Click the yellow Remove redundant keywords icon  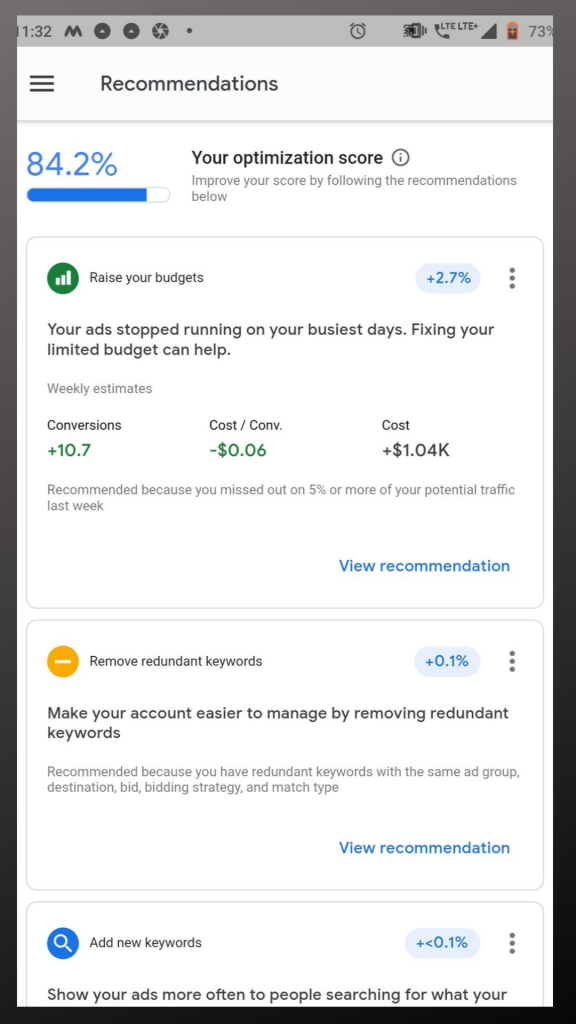click(x=63, y=661)
